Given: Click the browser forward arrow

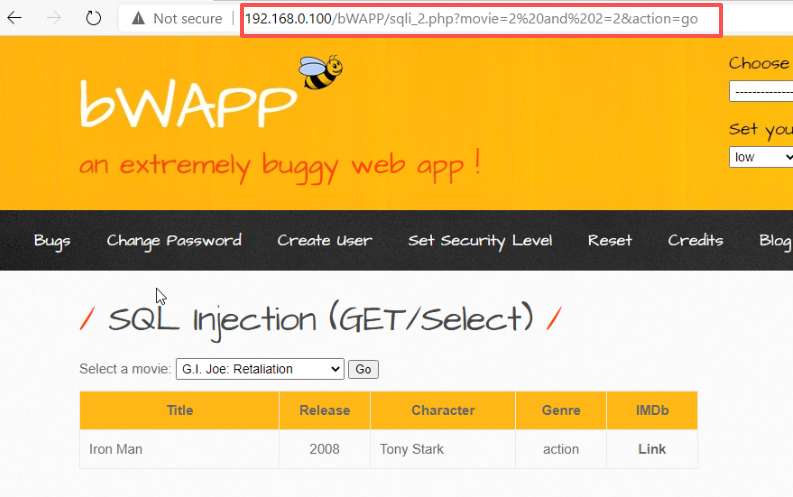Looking at the screenshot, I should (54, 18).
